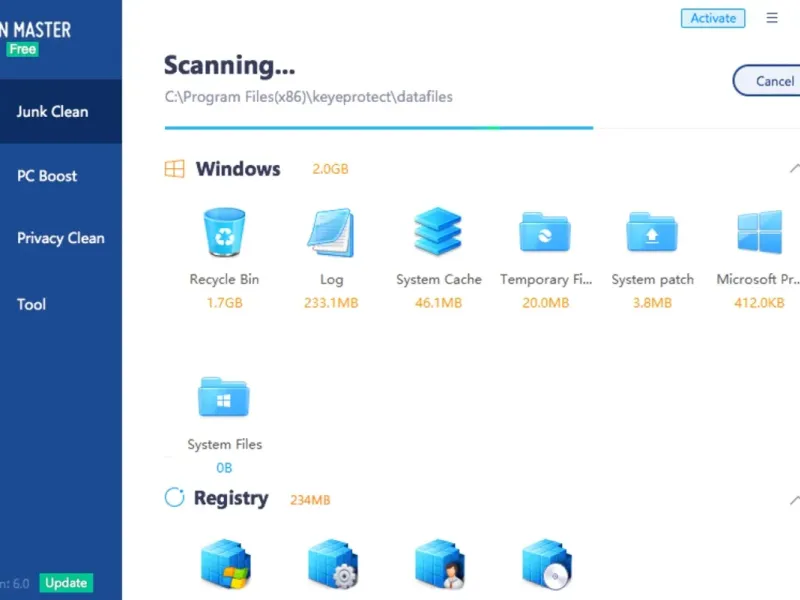The height and width of the screenshot is (600, 800).
Task: Click the System Files 0B value
Action: click(224, 468)
